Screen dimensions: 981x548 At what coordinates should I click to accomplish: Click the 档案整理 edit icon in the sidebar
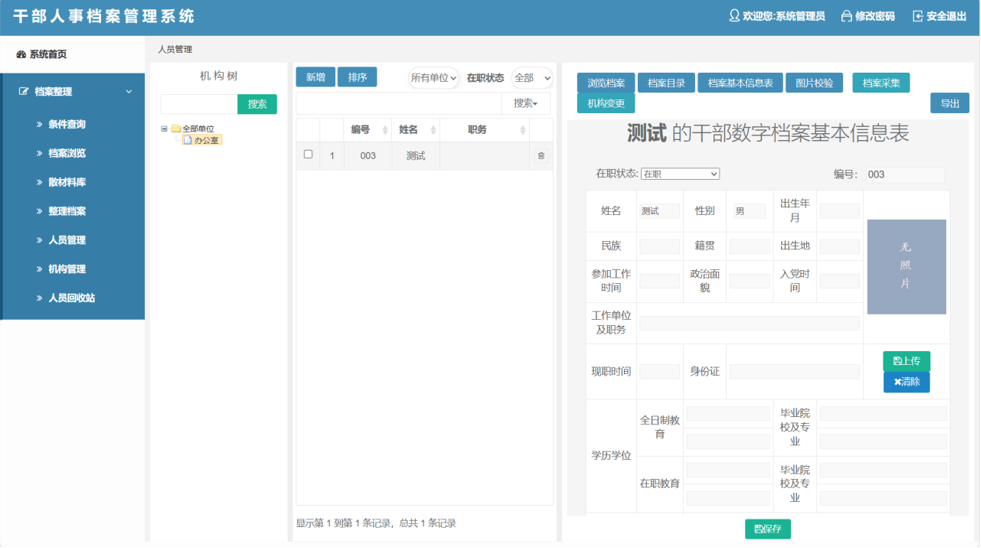[x=24, y=91]
